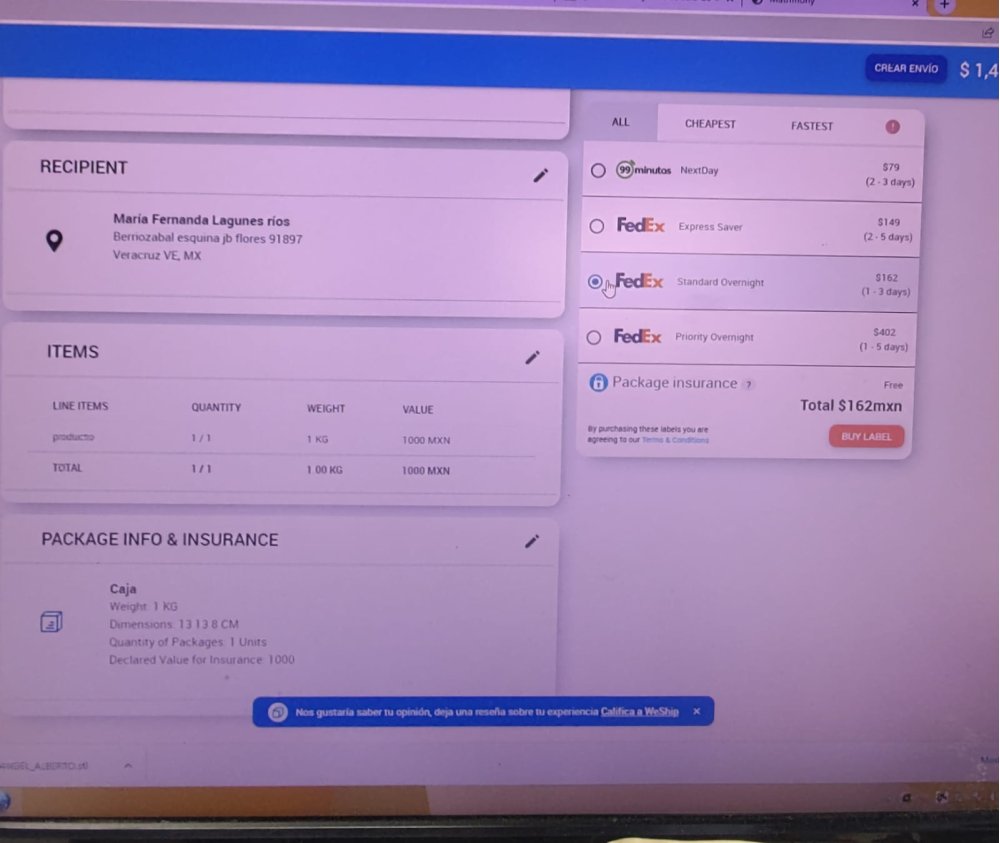Select the 99minutos NextDay shipping option
The width and height of the screenshot is (1000, 843).
[598, 170]
